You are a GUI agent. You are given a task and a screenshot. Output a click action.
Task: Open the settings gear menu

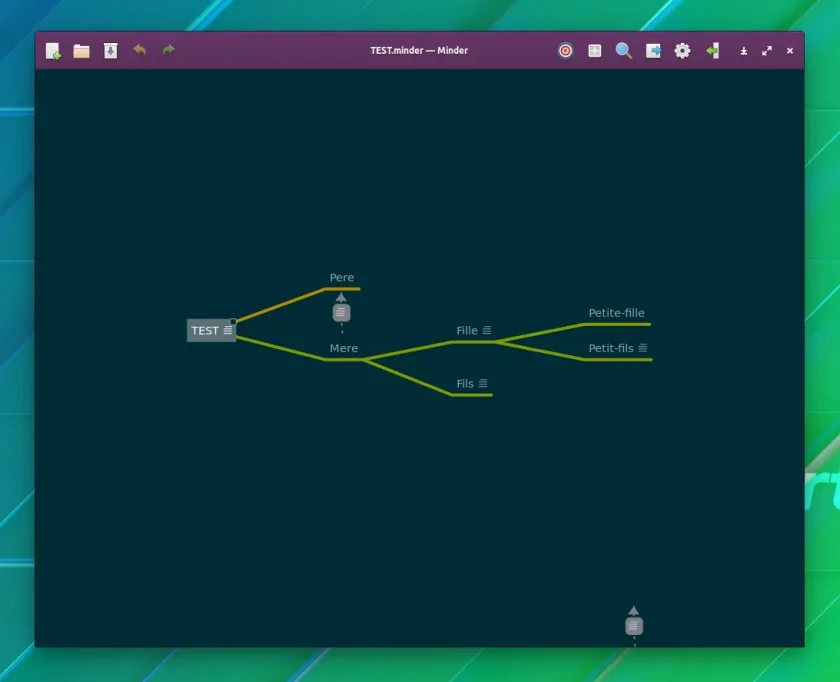(682, 51)
